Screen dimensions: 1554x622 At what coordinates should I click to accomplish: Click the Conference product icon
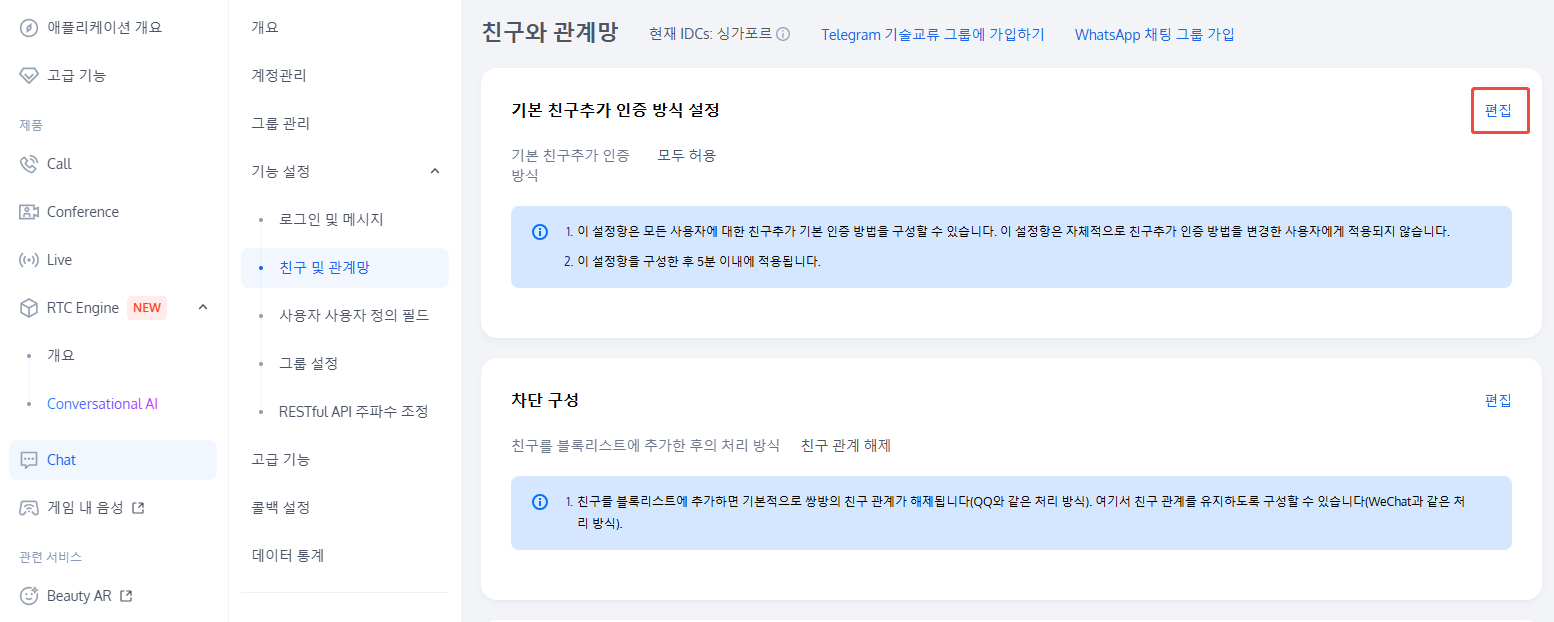pos(29,212)
